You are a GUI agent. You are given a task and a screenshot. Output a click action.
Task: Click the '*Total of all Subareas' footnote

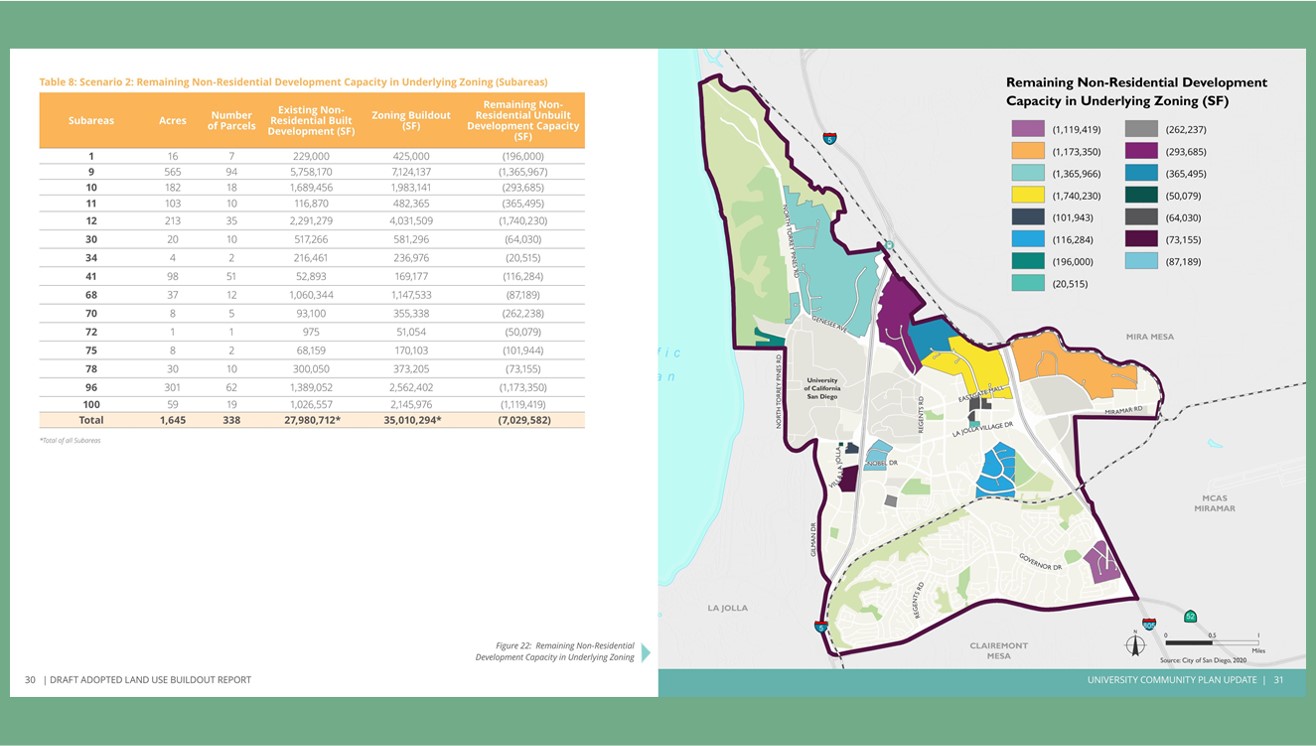click(x=70, y=440)
